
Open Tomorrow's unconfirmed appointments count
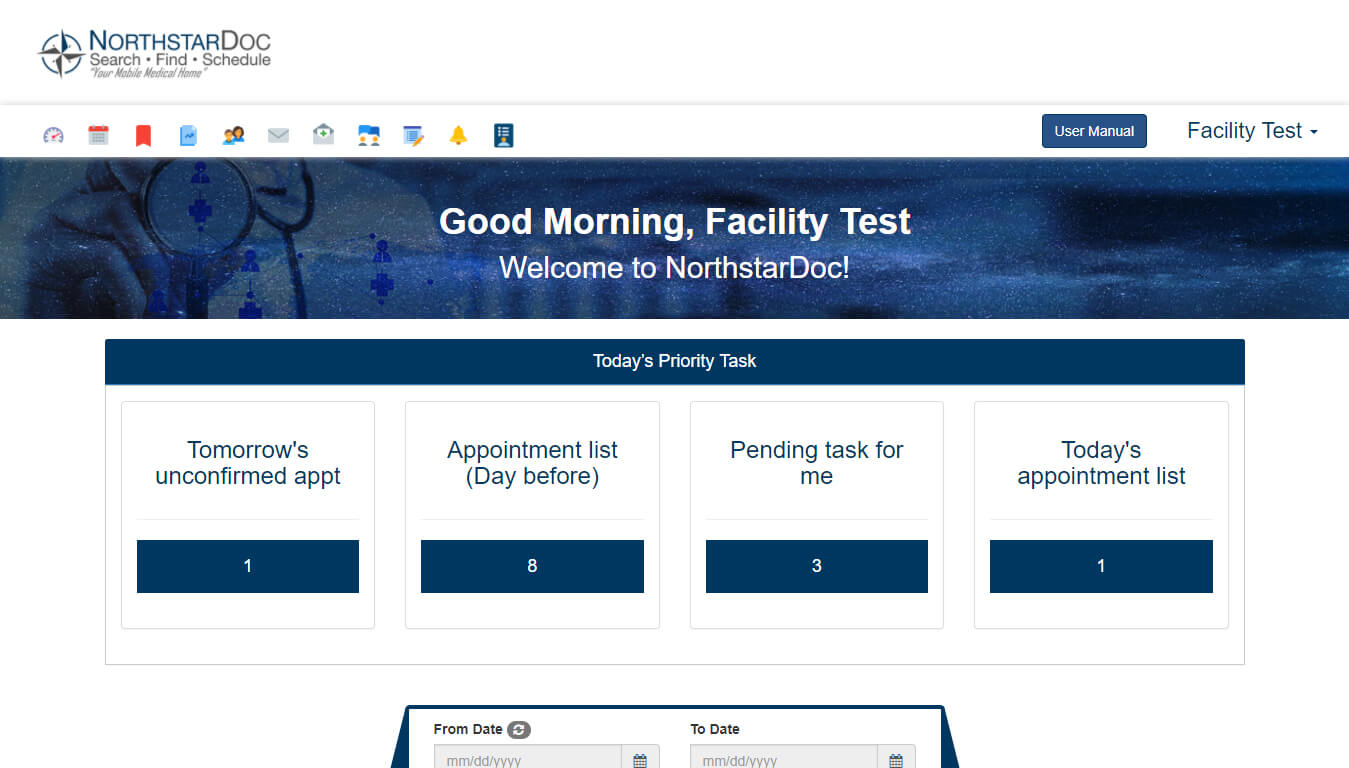pyautogui.click(x=247, y=566)
